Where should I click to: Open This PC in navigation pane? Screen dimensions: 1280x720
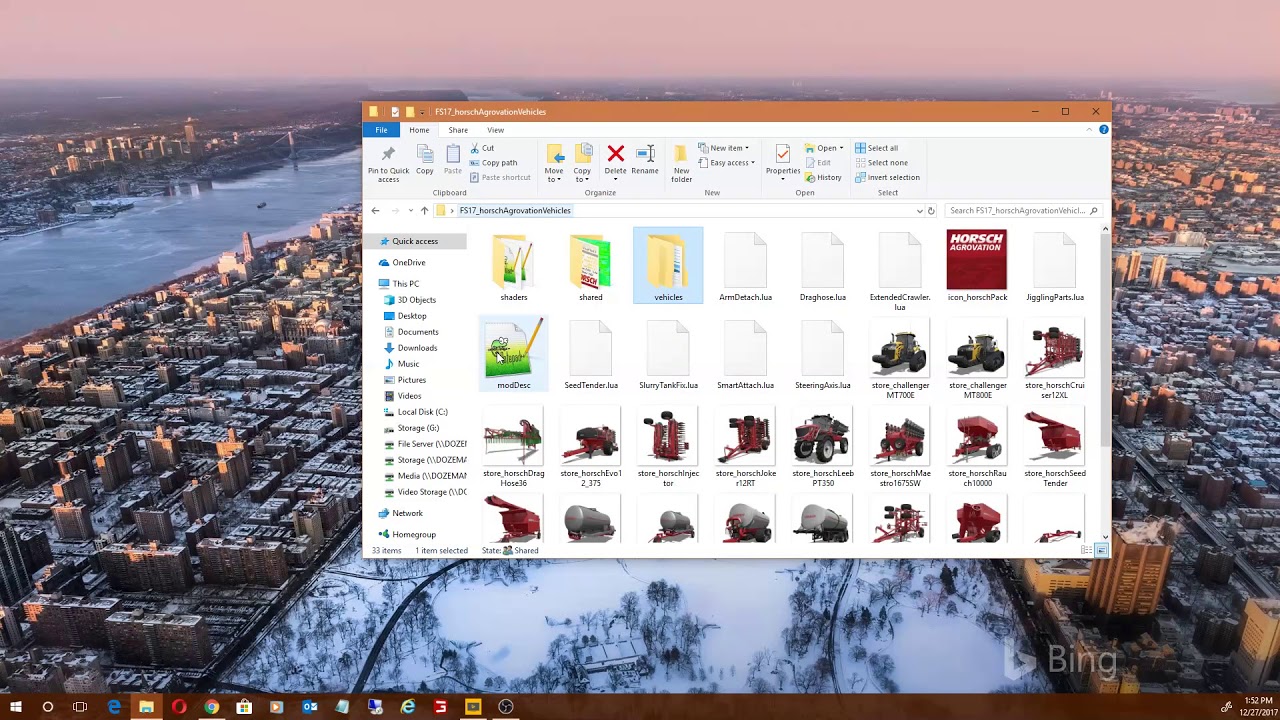click(405, 284)
